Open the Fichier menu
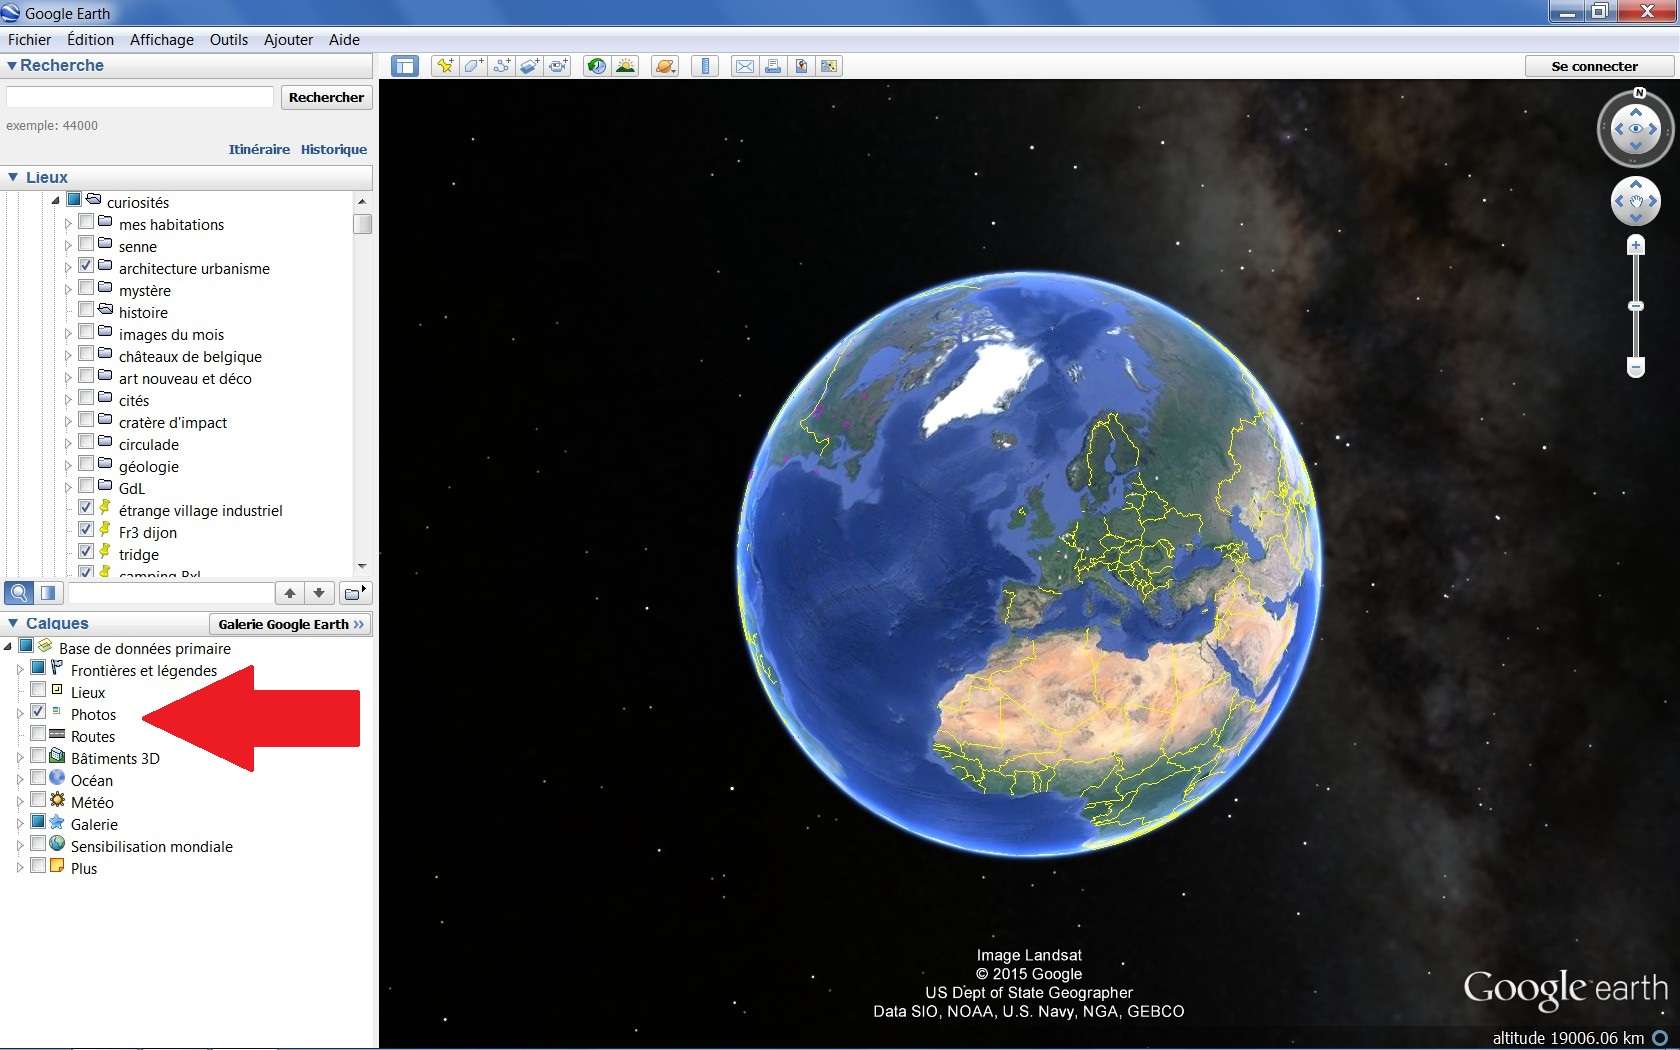Viewport: 1680px width, 1050px height. [x=30, y=40]
